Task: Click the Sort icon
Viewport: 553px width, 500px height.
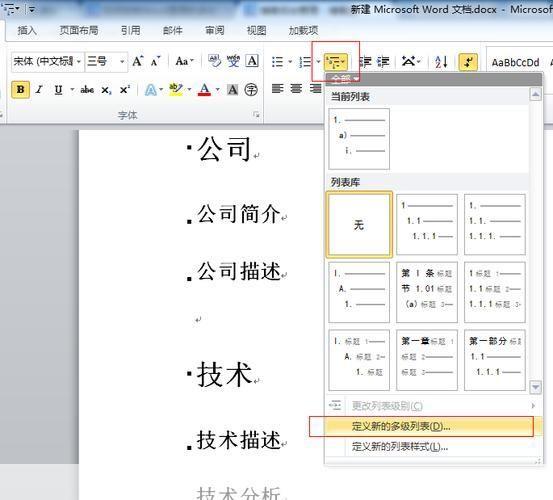Action: pyautogui.click(x=441, y=62)
